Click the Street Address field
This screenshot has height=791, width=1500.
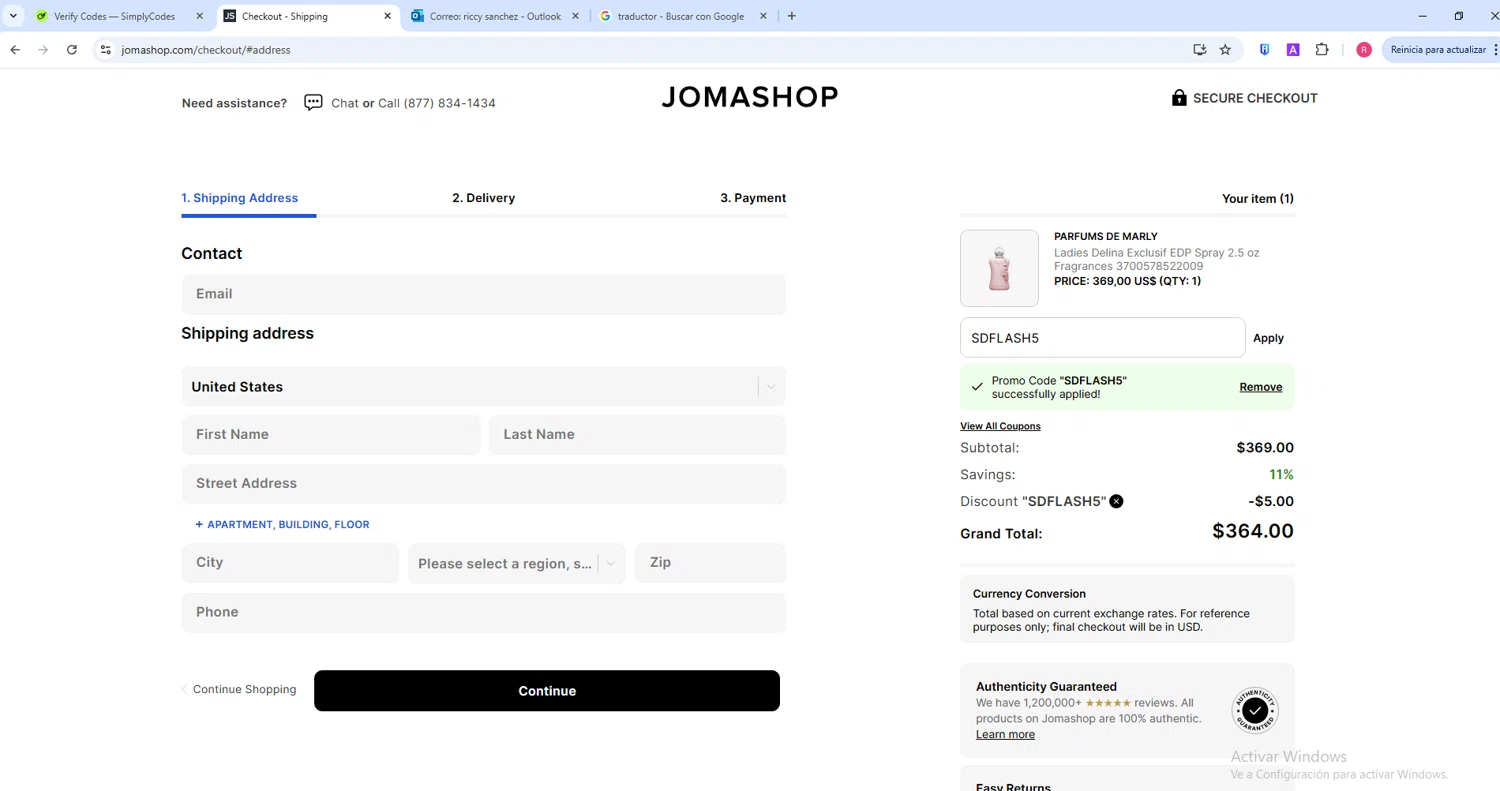pos(483,484)
